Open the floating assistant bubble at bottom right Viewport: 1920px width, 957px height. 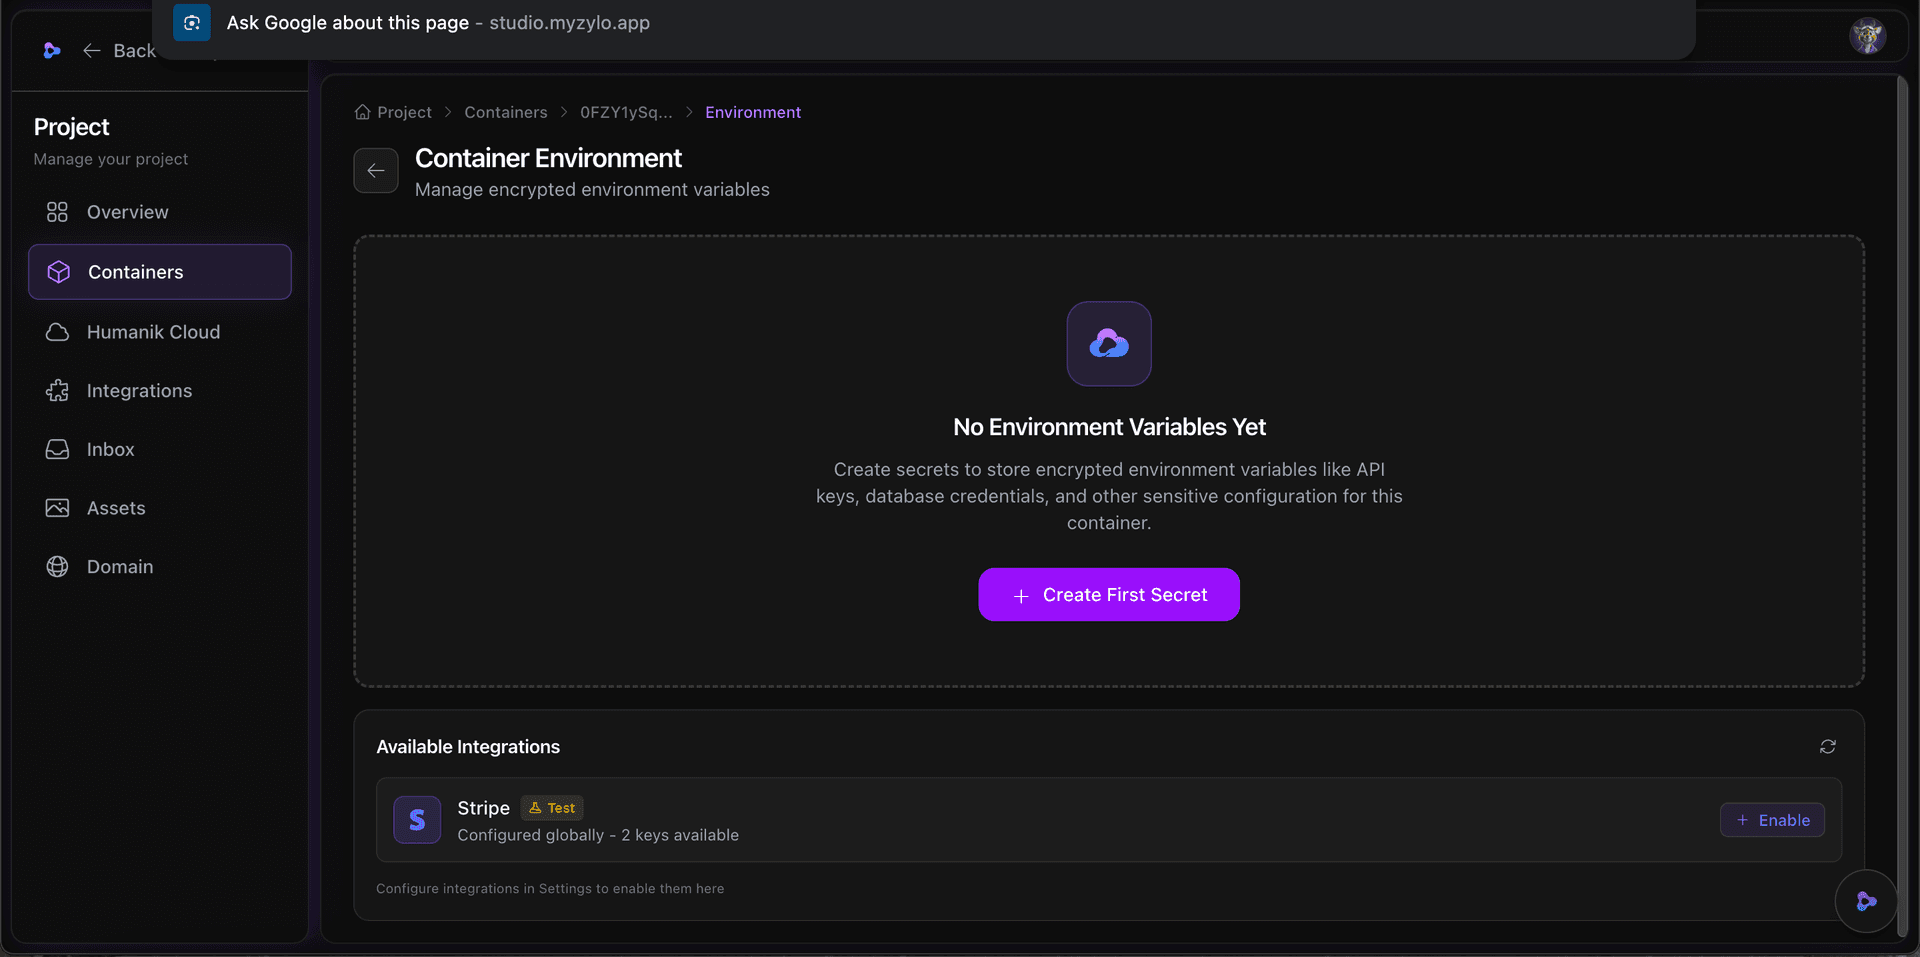(x=1866, y=901)
